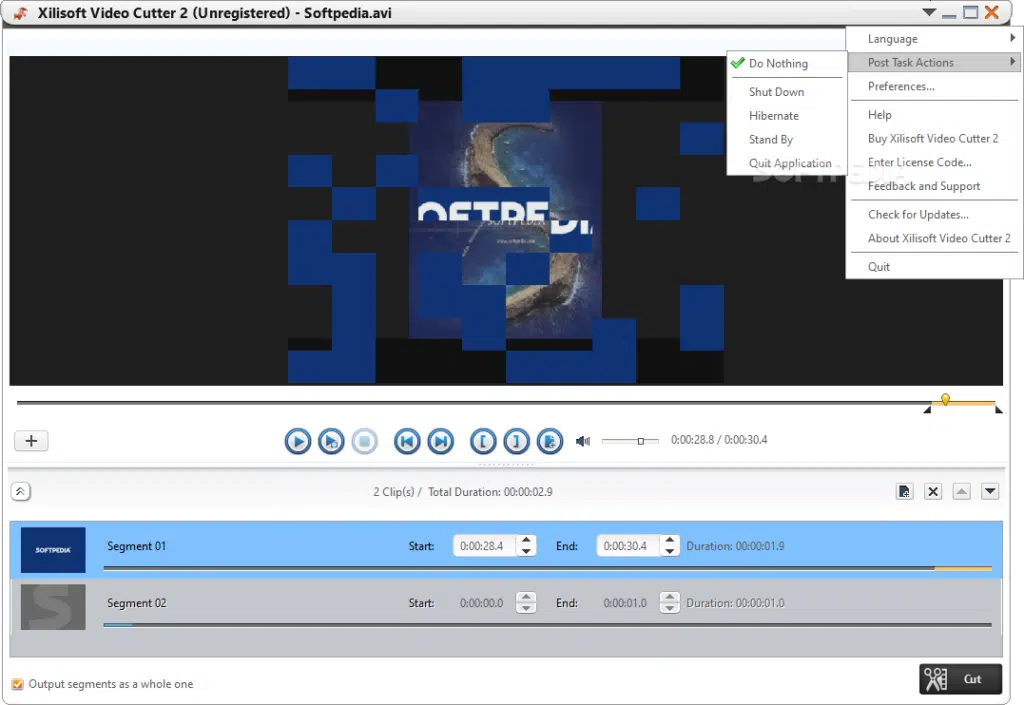Screen dimensions: 1024x705
Task: Open About Xilisoft Video Cutter 2
Action: (935, 238)
